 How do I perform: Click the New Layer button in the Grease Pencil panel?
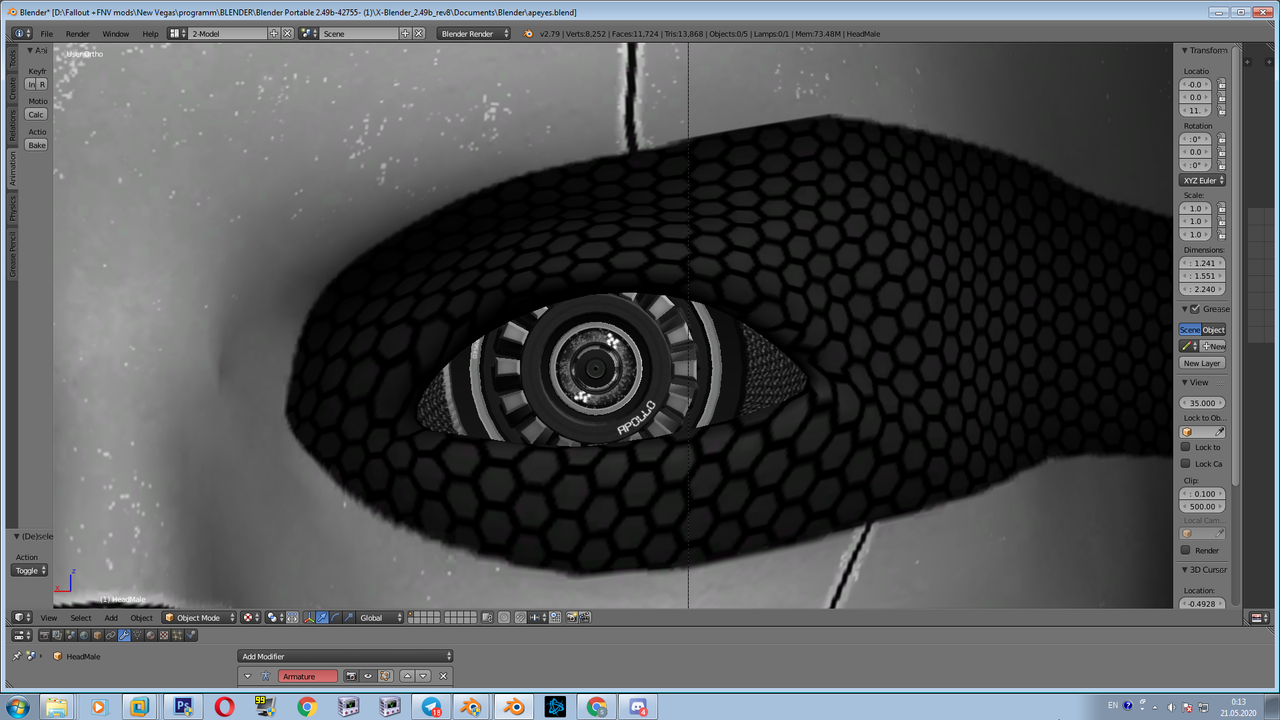pos(1201,363)
